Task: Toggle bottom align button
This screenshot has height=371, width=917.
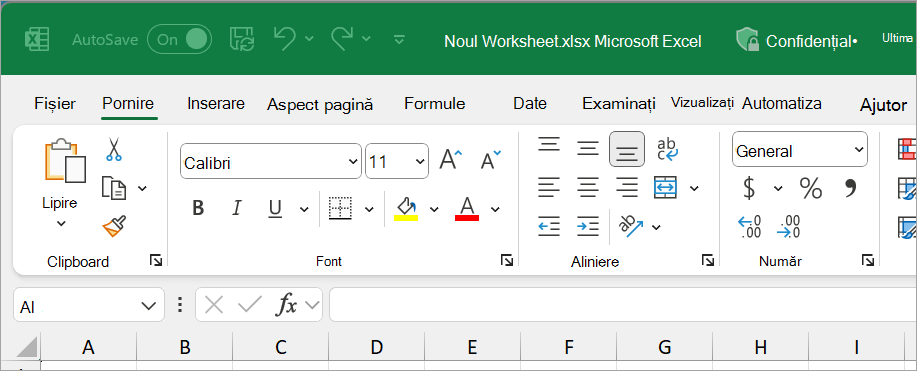Action: 627,149
